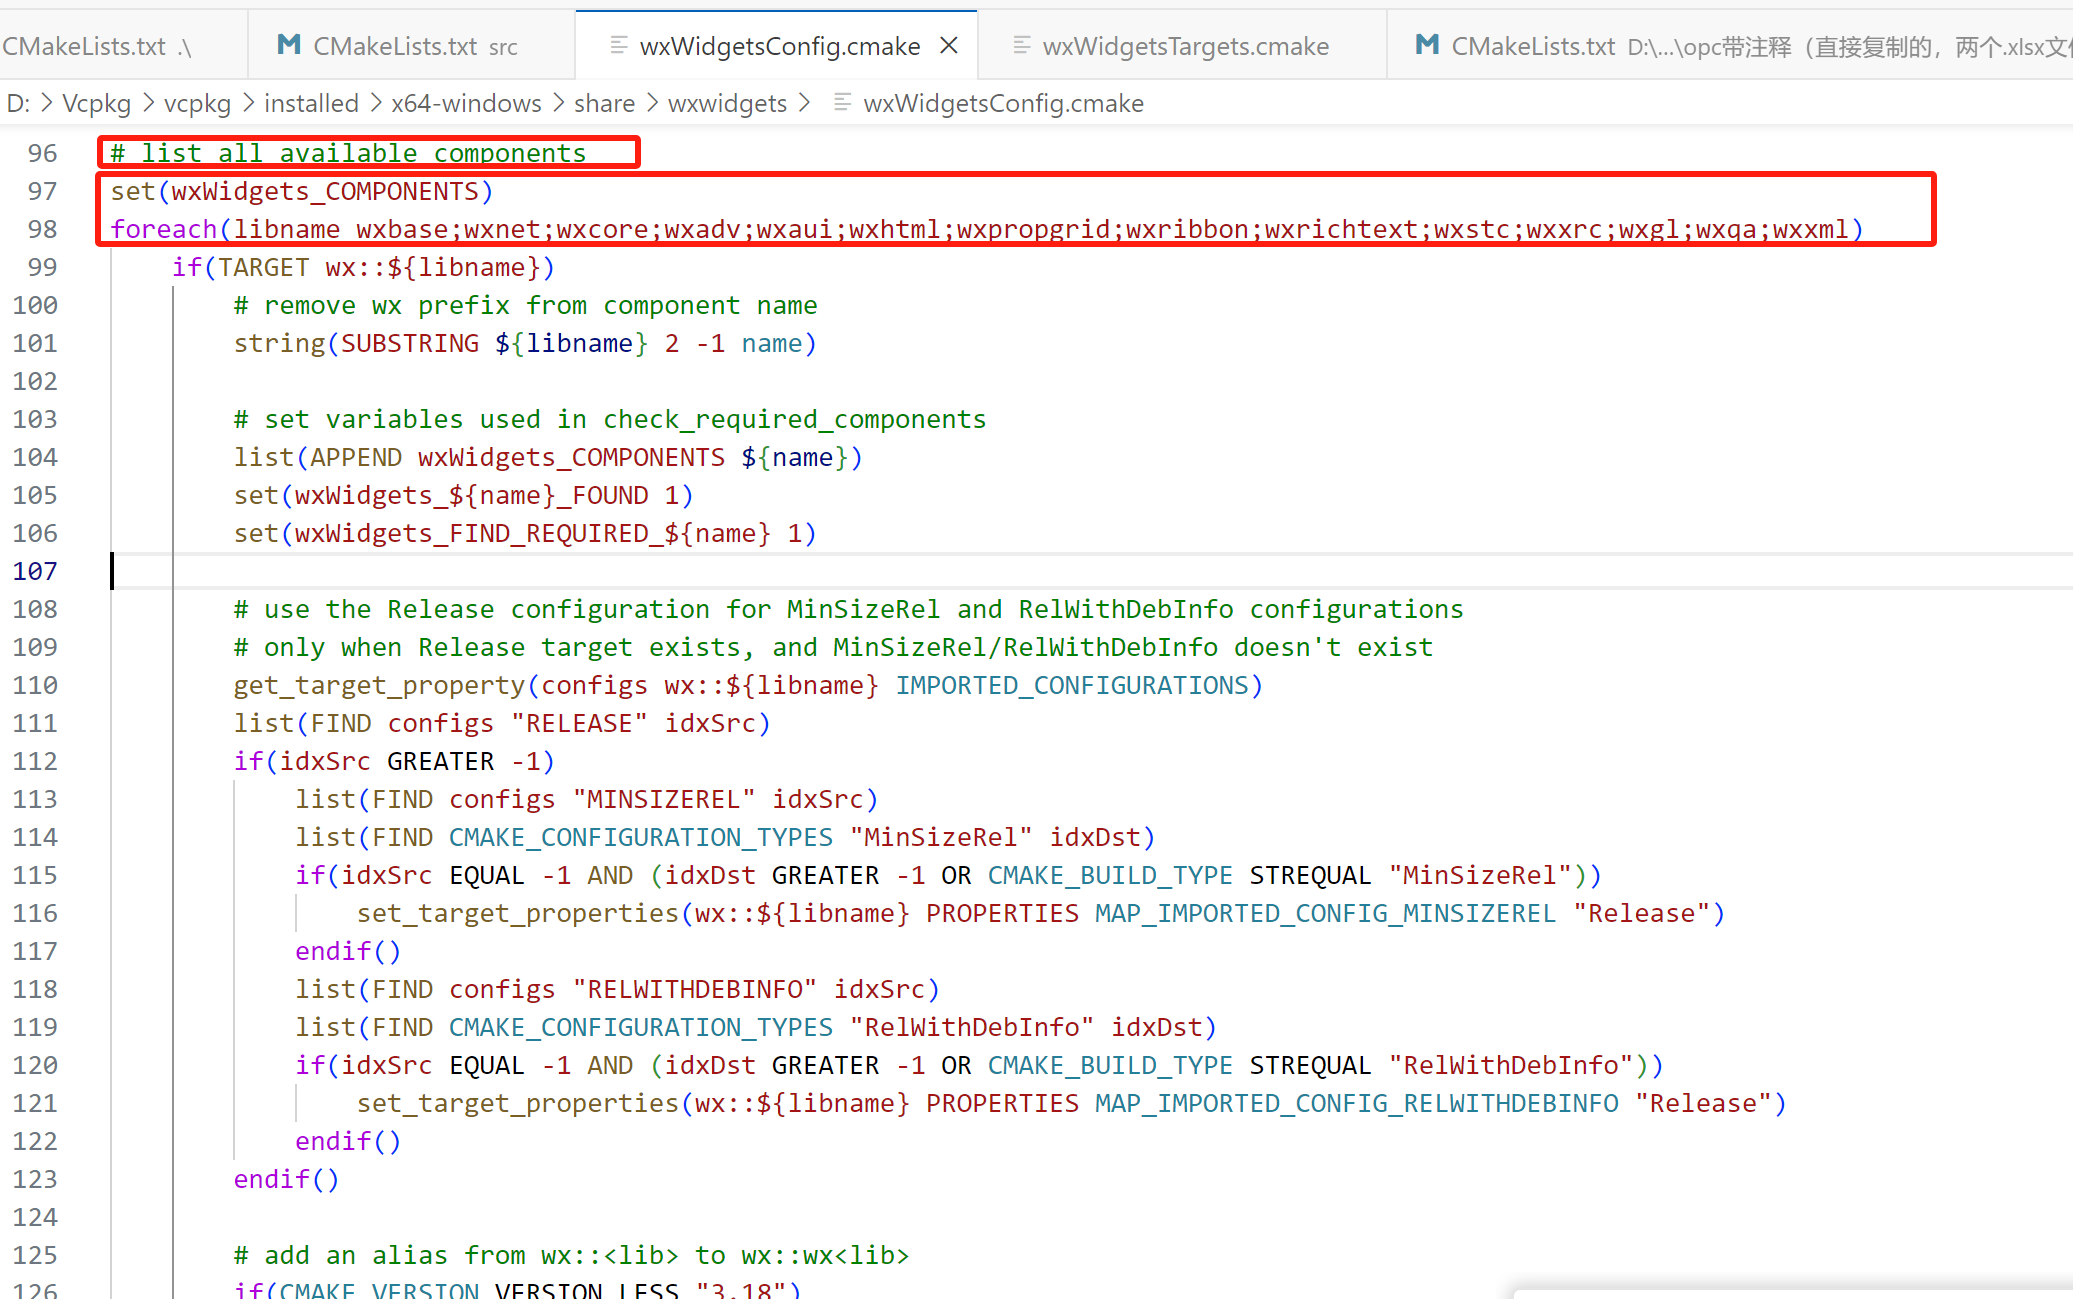
Task: Open the installed breadcrumb folder
Action: tap(311, 104)
